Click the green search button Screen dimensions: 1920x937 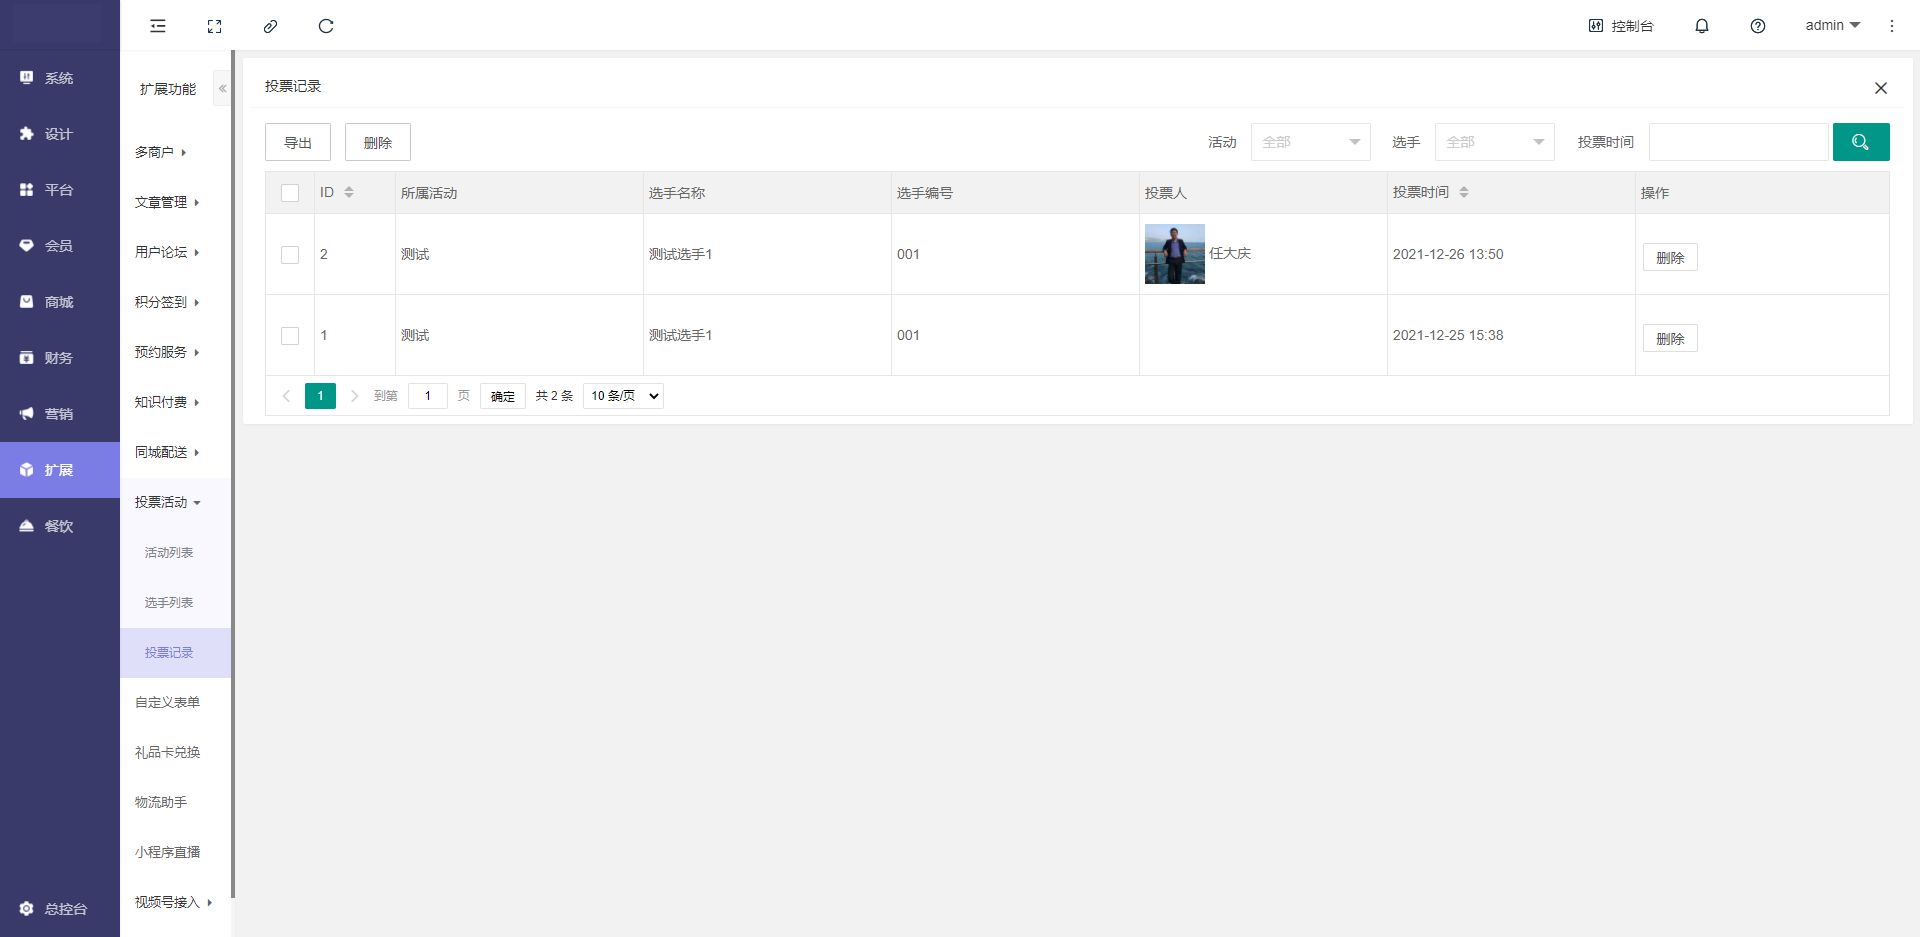click(1860, 142)
